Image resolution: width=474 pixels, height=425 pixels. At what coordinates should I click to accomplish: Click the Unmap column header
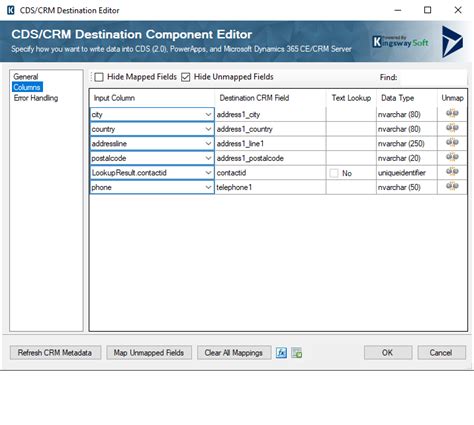(452, 98)
